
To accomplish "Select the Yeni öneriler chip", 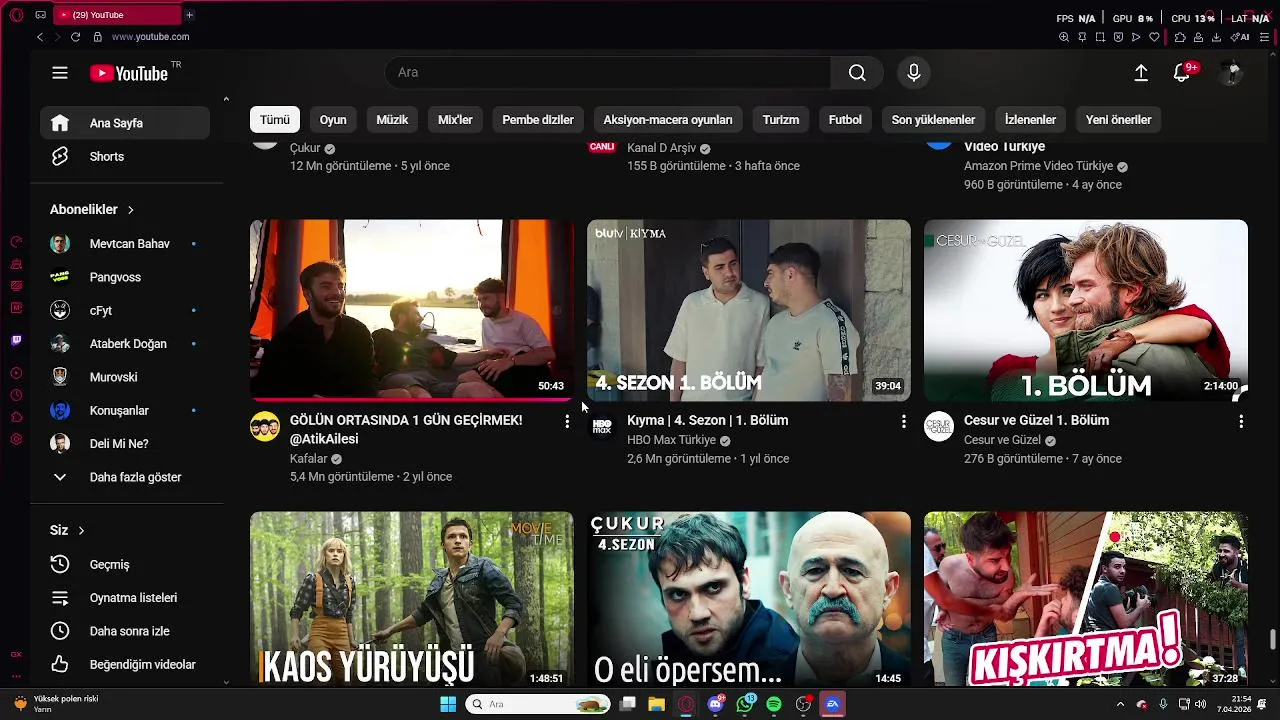I will (1118, 120).
